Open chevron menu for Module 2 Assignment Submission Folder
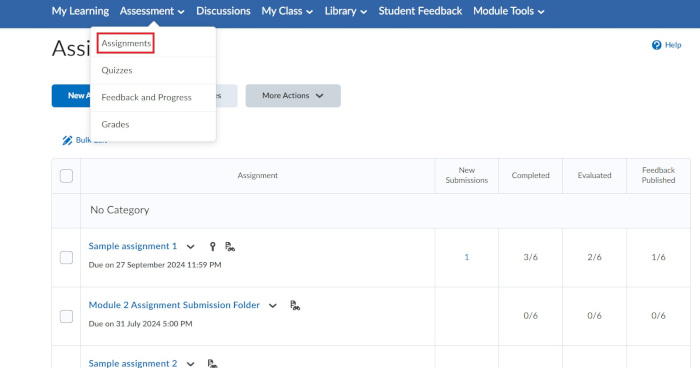The width and height of the screenshot is (700, 368). (x=273, y=305)
